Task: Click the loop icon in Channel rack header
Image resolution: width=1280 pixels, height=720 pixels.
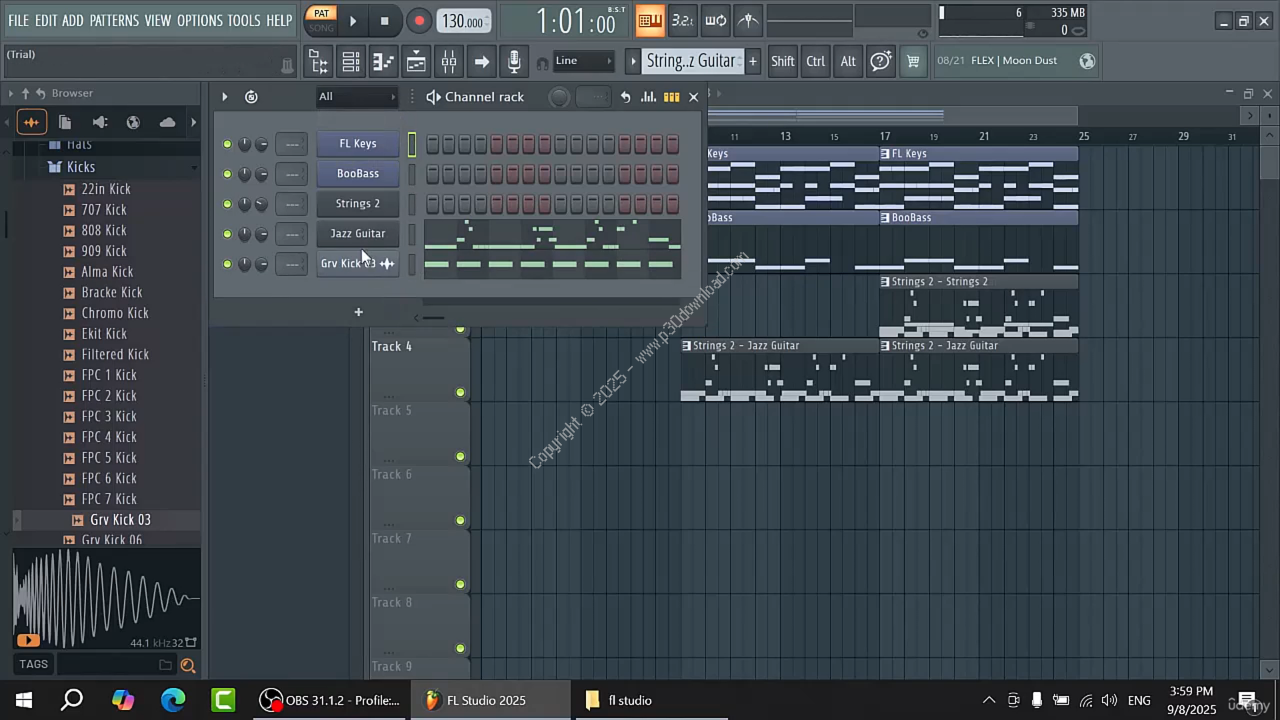Action: point(251,97)
